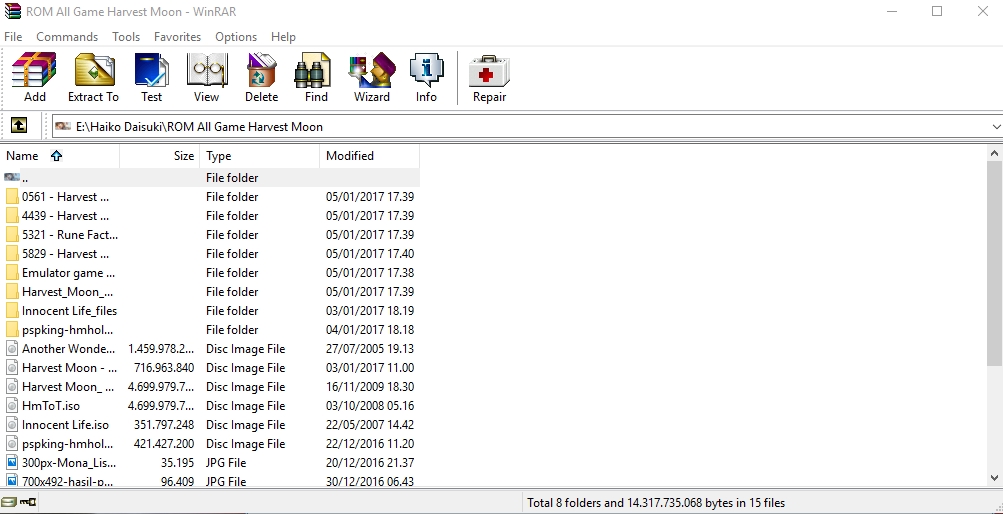
Task: Click the WinRAR title bar app icon
Action: (12, 12)
